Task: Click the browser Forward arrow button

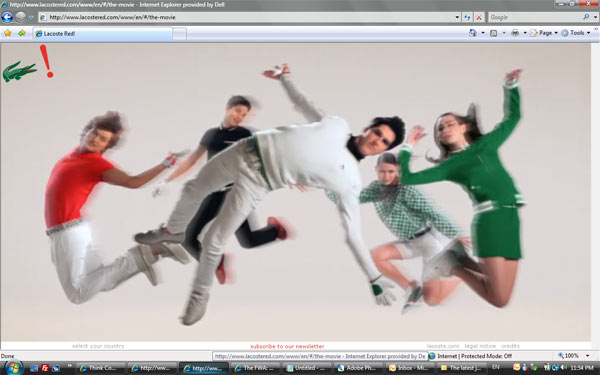Action: click(20, 17)
